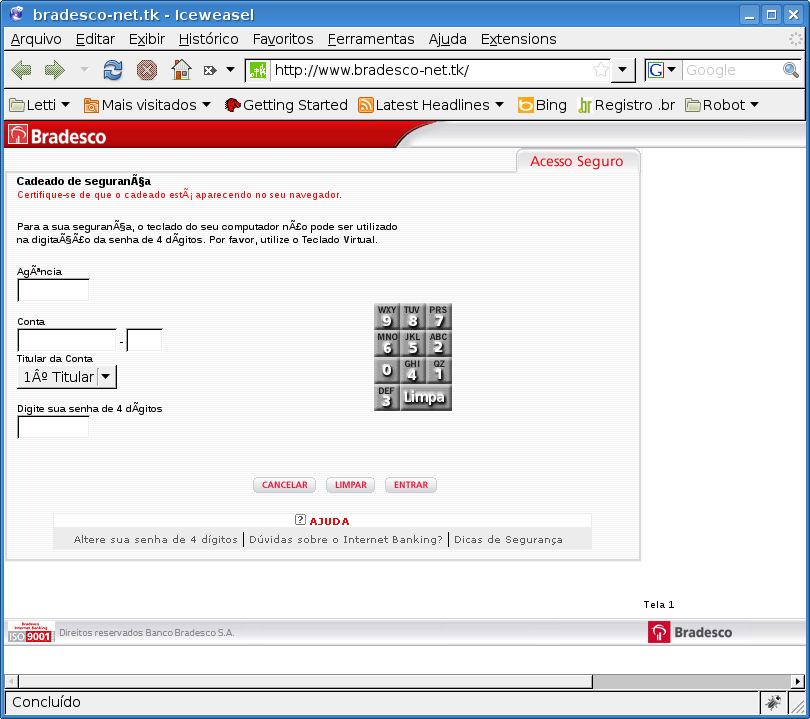Viewport: 810px width, 719px height.
Task: Reload the current page
Action: [113, 70]
